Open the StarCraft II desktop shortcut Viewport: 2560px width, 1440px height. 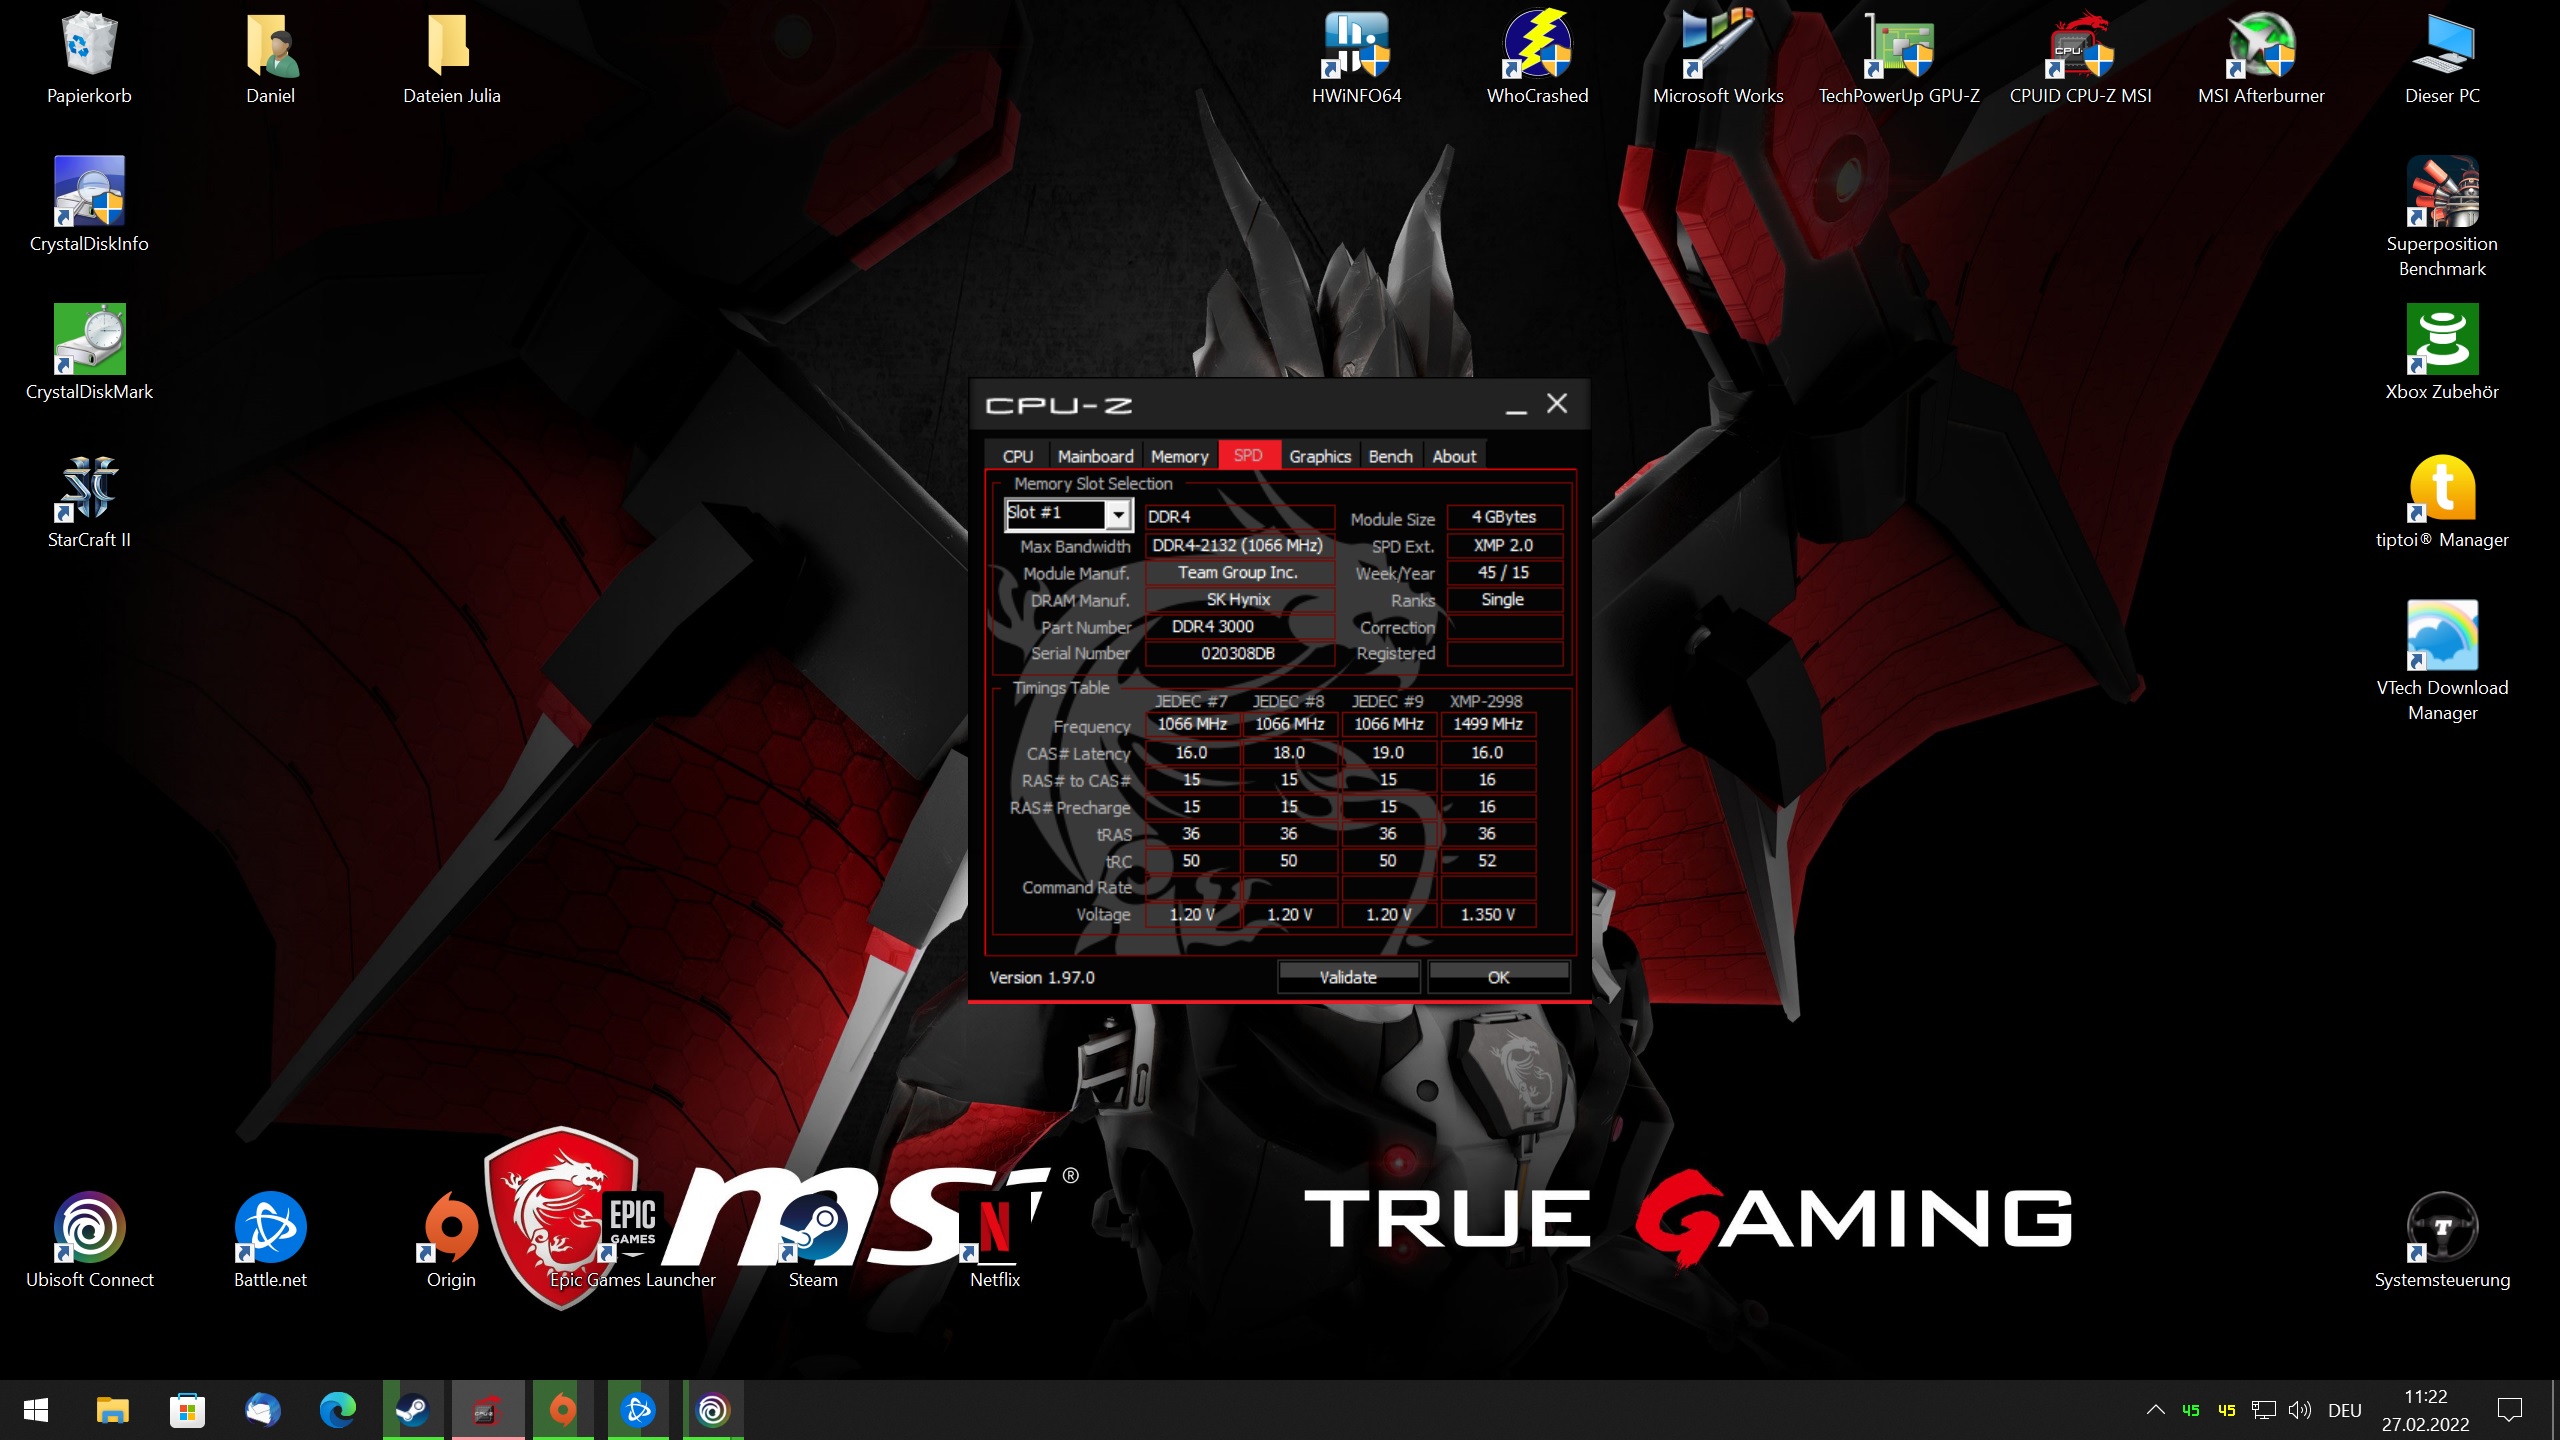tap(89, 489)
